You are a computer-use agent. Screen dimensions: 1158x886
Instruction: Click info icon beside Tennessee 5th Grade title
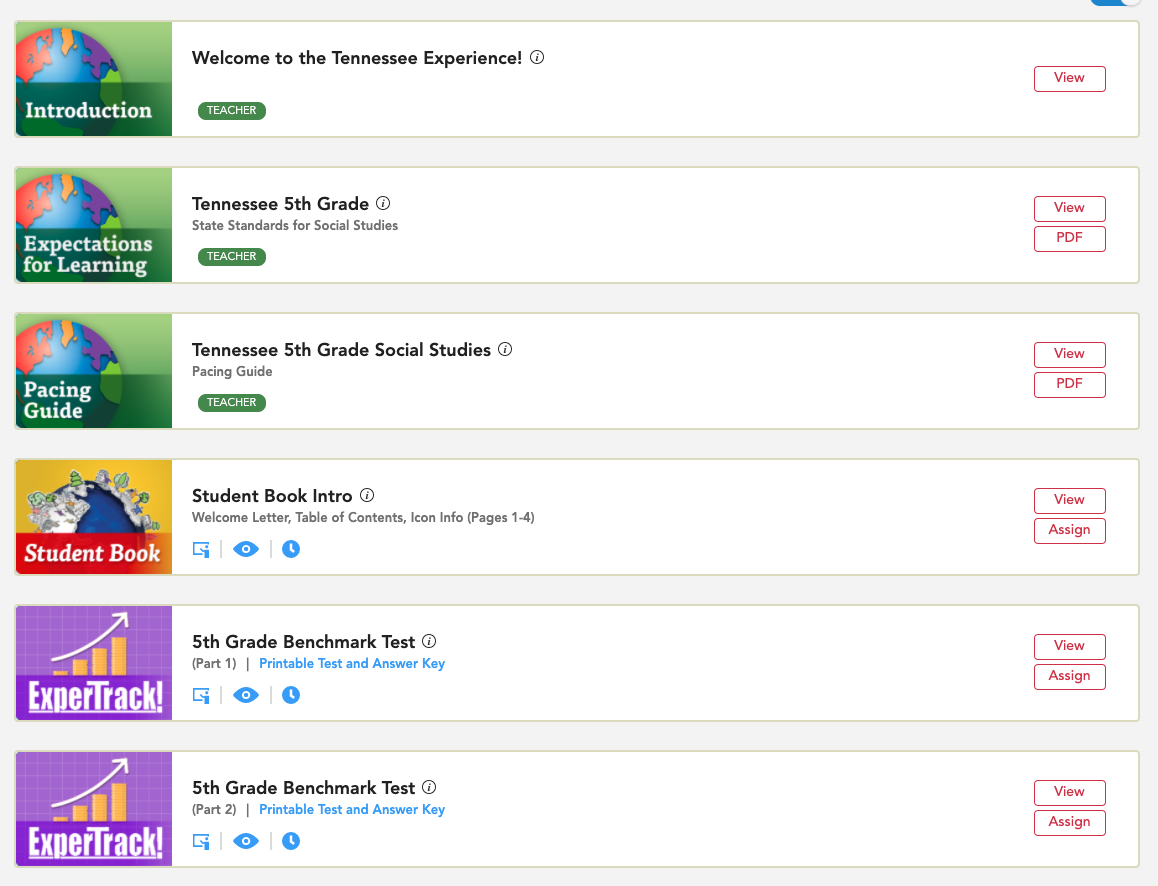(x=383, y=203)
